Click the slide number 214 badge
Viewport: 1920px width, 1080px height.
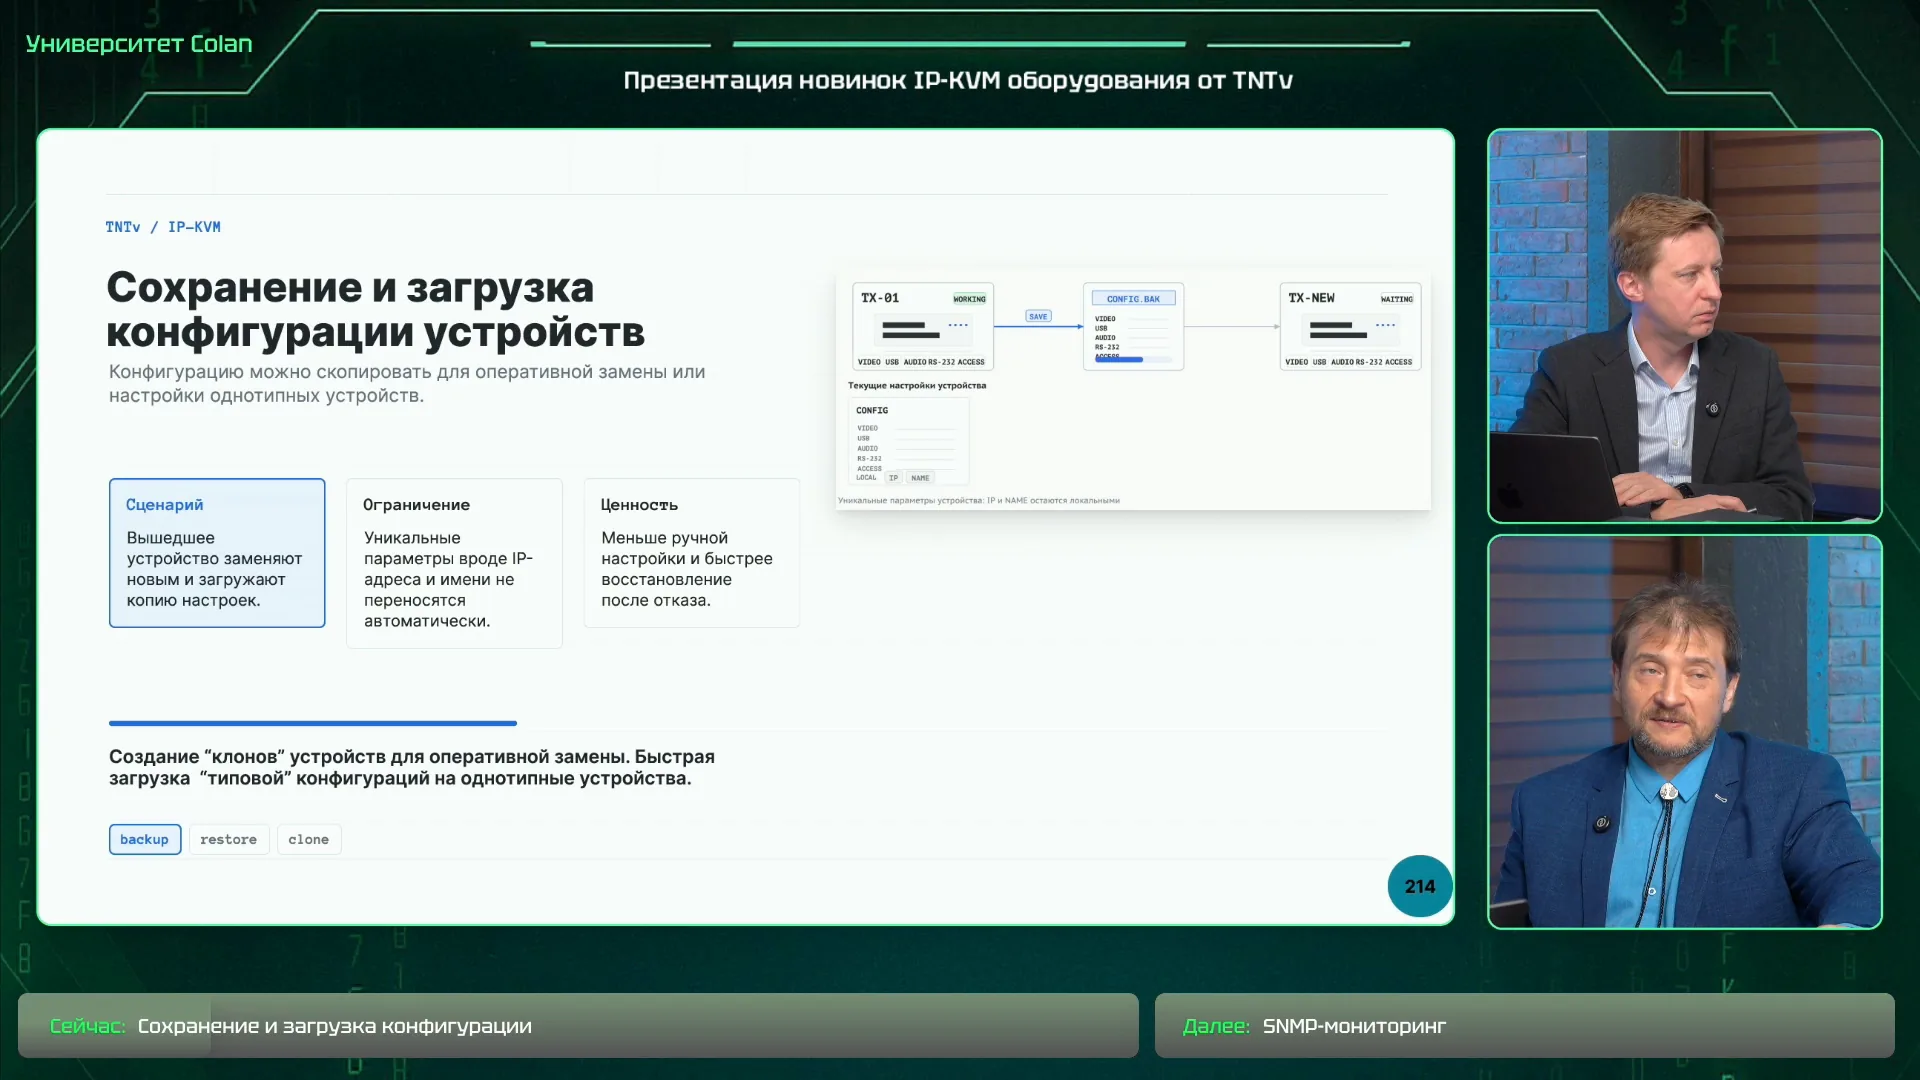[1420, 886]
